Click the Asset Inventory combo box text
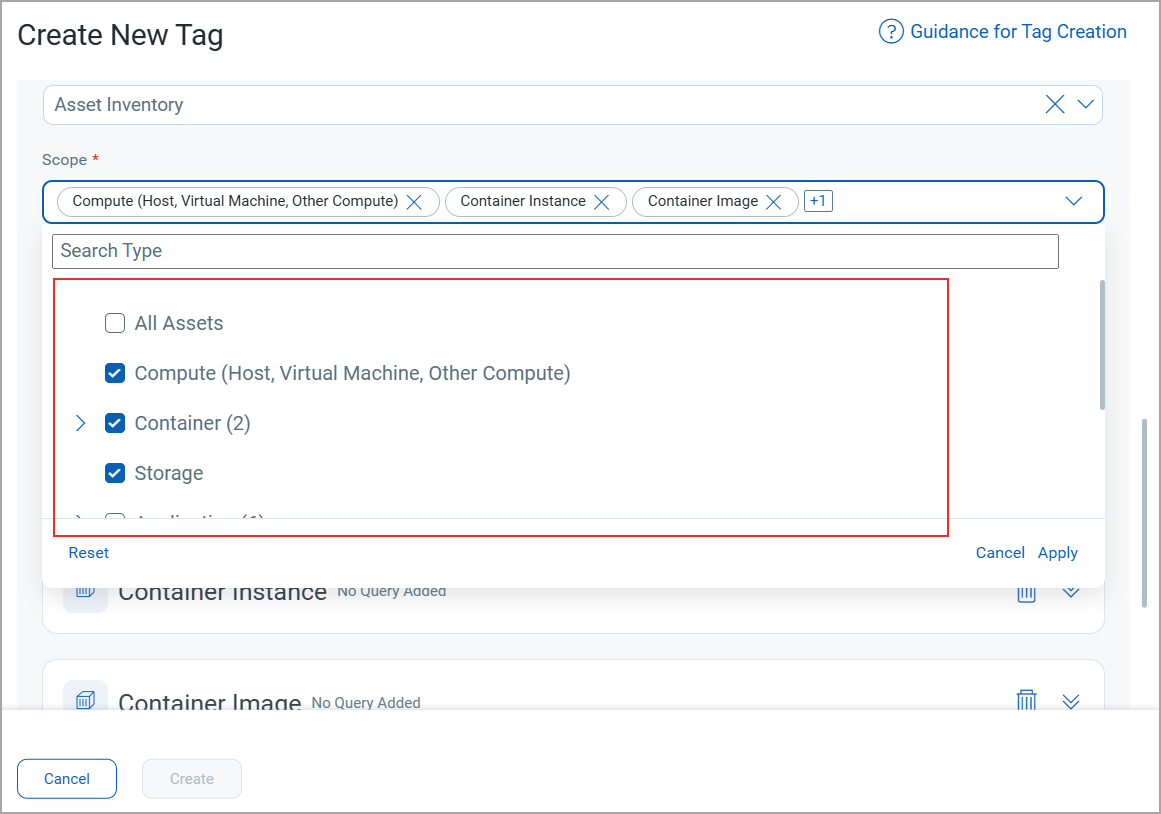The image size is (1161, 814). click(119, 104)
